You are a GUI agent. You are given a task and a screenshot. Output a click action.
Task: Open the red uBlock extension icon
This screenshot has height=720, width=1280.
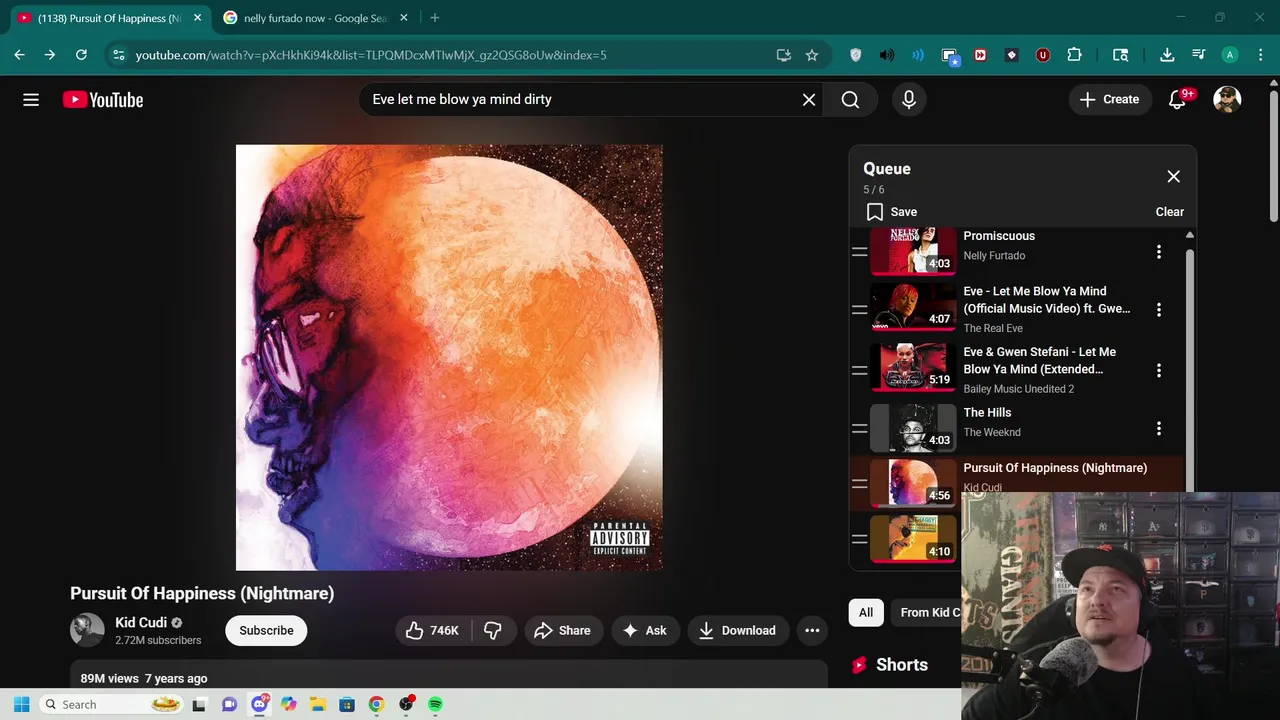1043,55
